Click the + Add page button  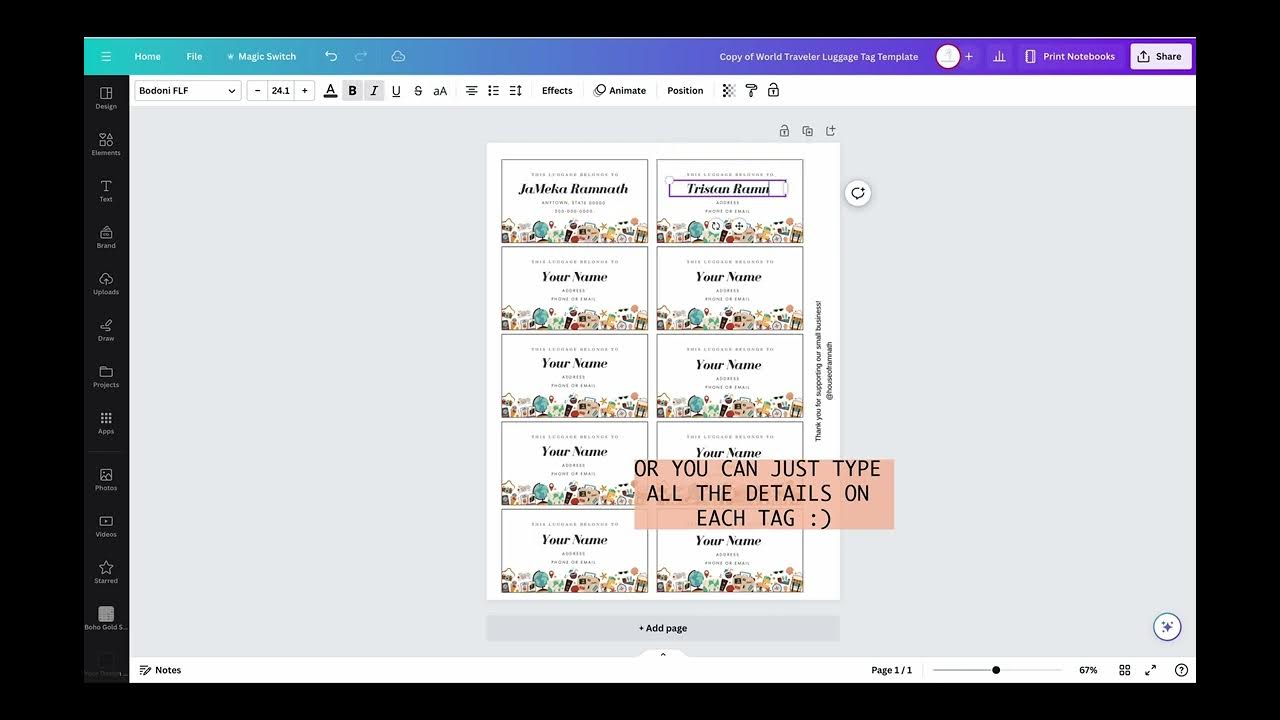(x=663, y=628)
